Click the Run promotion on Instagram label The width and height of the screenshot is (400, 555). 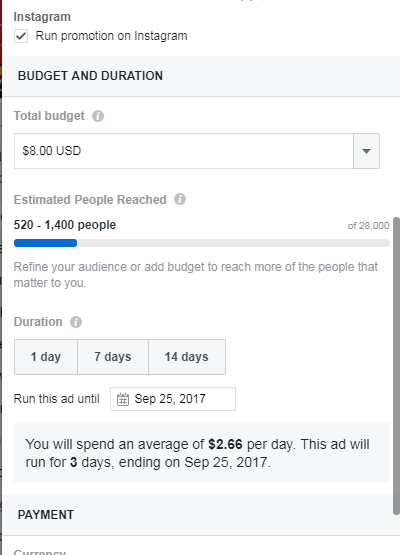[x=112, y=36]
